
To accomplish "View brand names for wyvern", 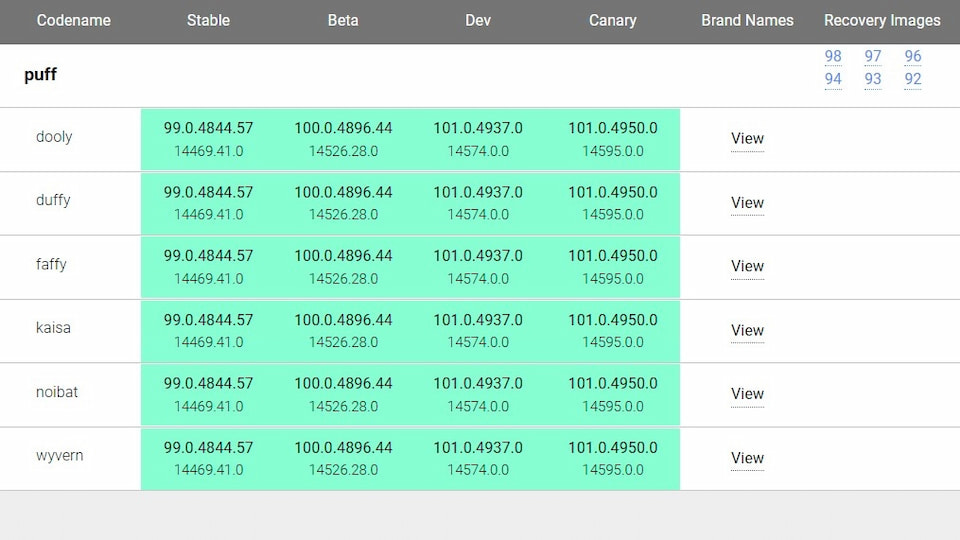I will (x=747, y=458).
